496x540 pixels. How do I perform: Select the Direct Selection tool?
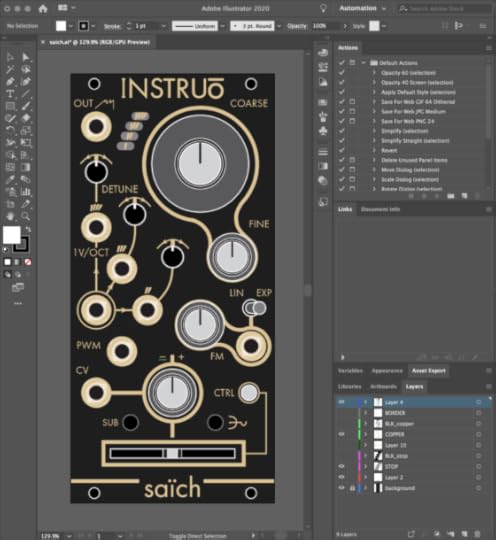tap(26, 57)
